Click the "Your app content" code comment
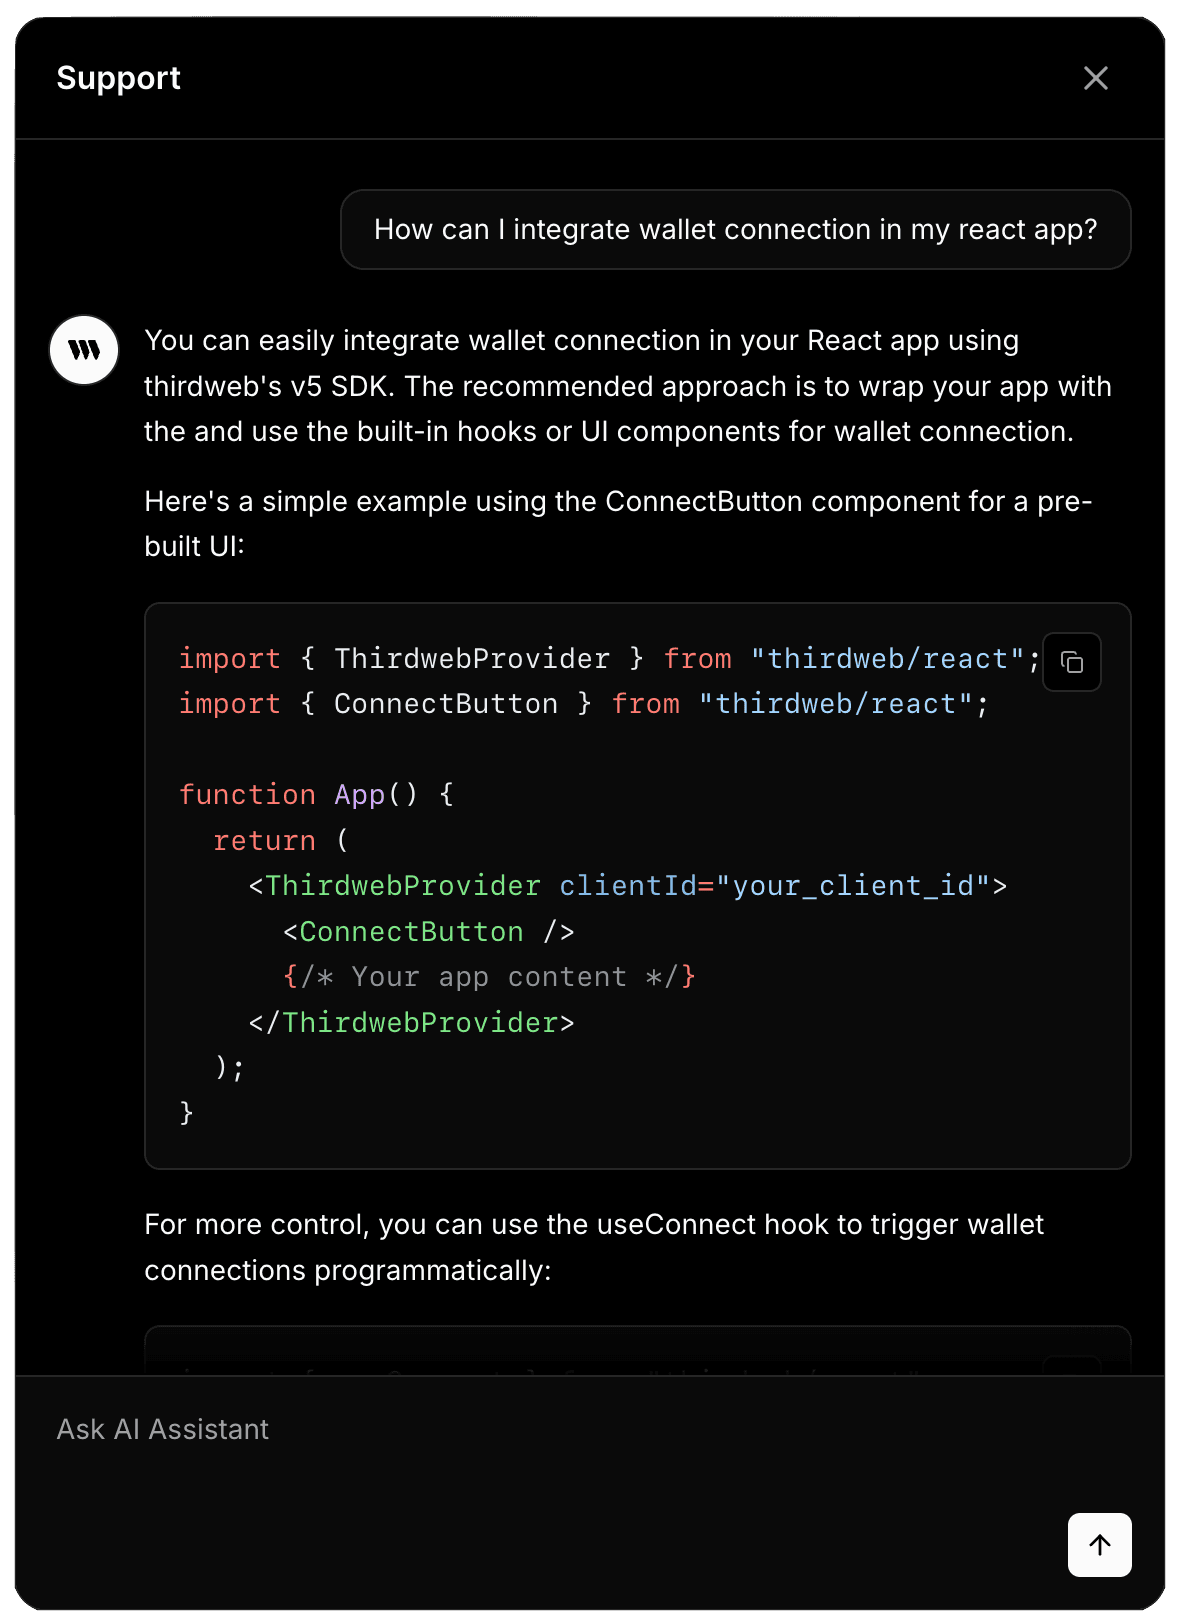1177x1623 pixels. coord(488,977)
